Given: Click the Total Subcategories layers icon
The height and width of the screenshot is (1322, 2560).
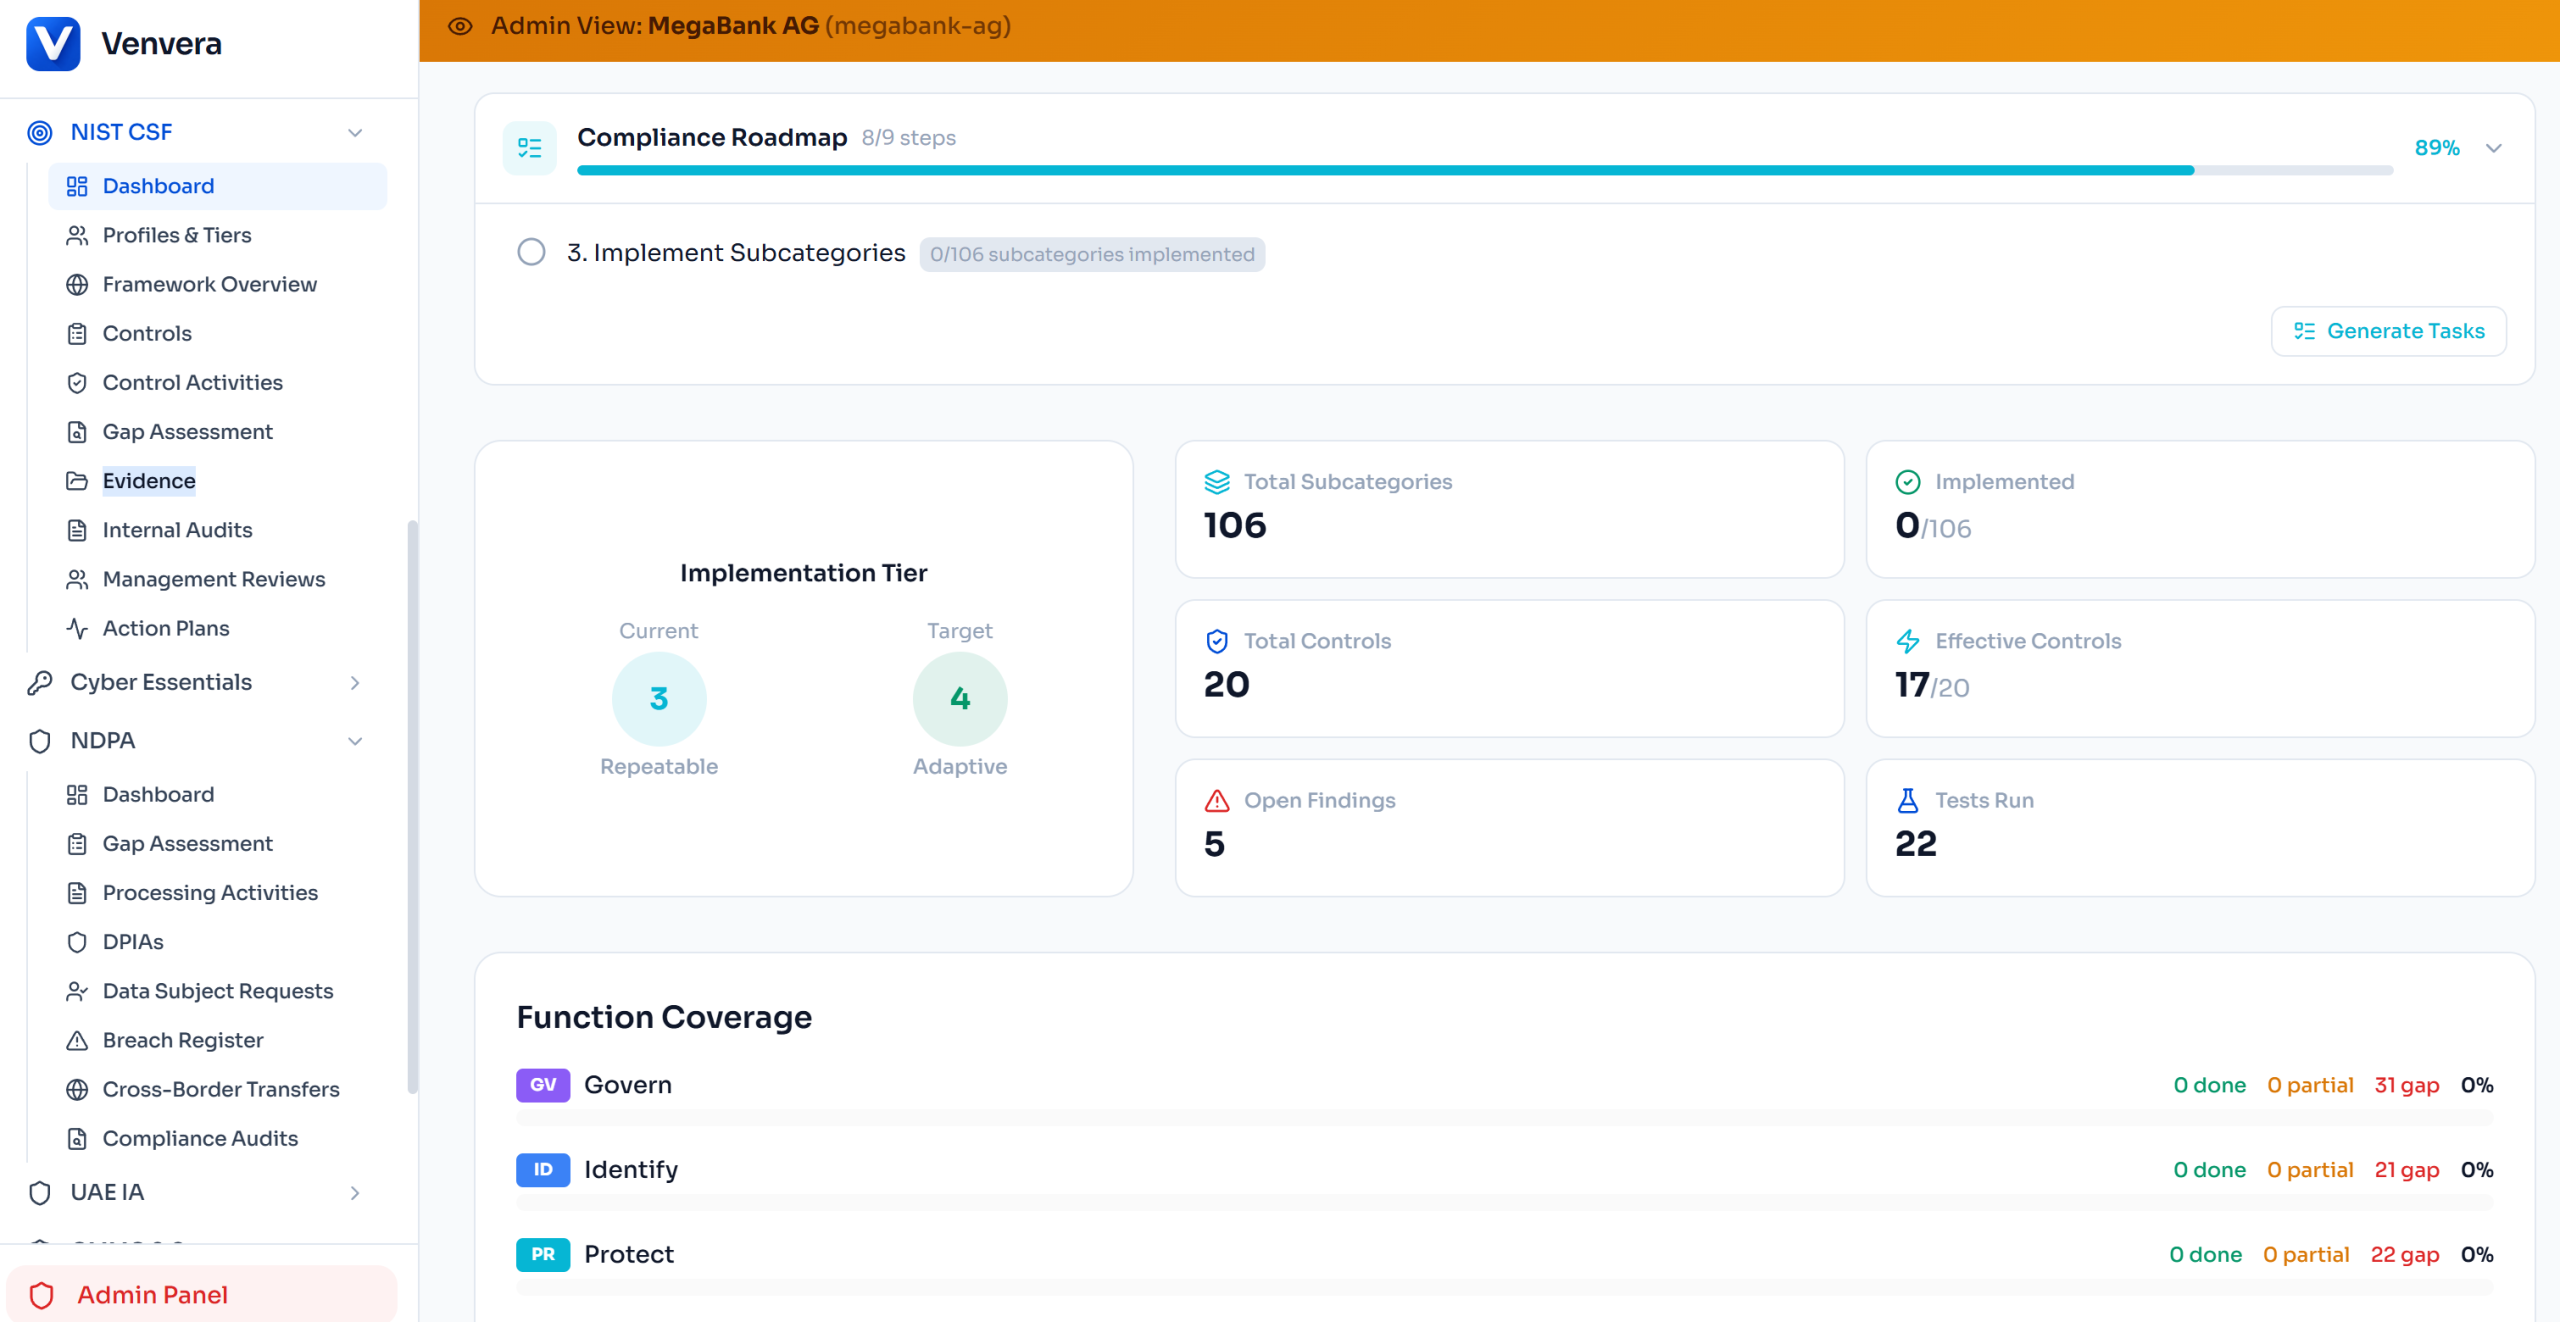Looking at the screenshot, I should (x=1216, y=482).
